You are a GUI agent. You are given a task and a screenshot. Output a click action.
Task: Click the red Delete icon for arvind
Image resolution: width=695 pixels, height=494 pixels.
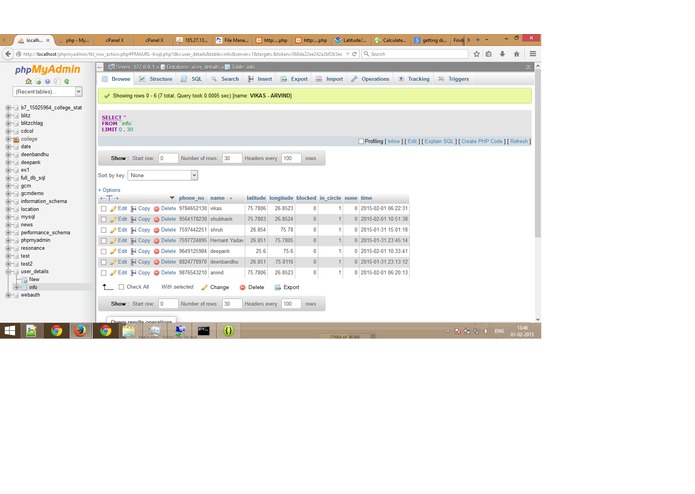[156, 273]
